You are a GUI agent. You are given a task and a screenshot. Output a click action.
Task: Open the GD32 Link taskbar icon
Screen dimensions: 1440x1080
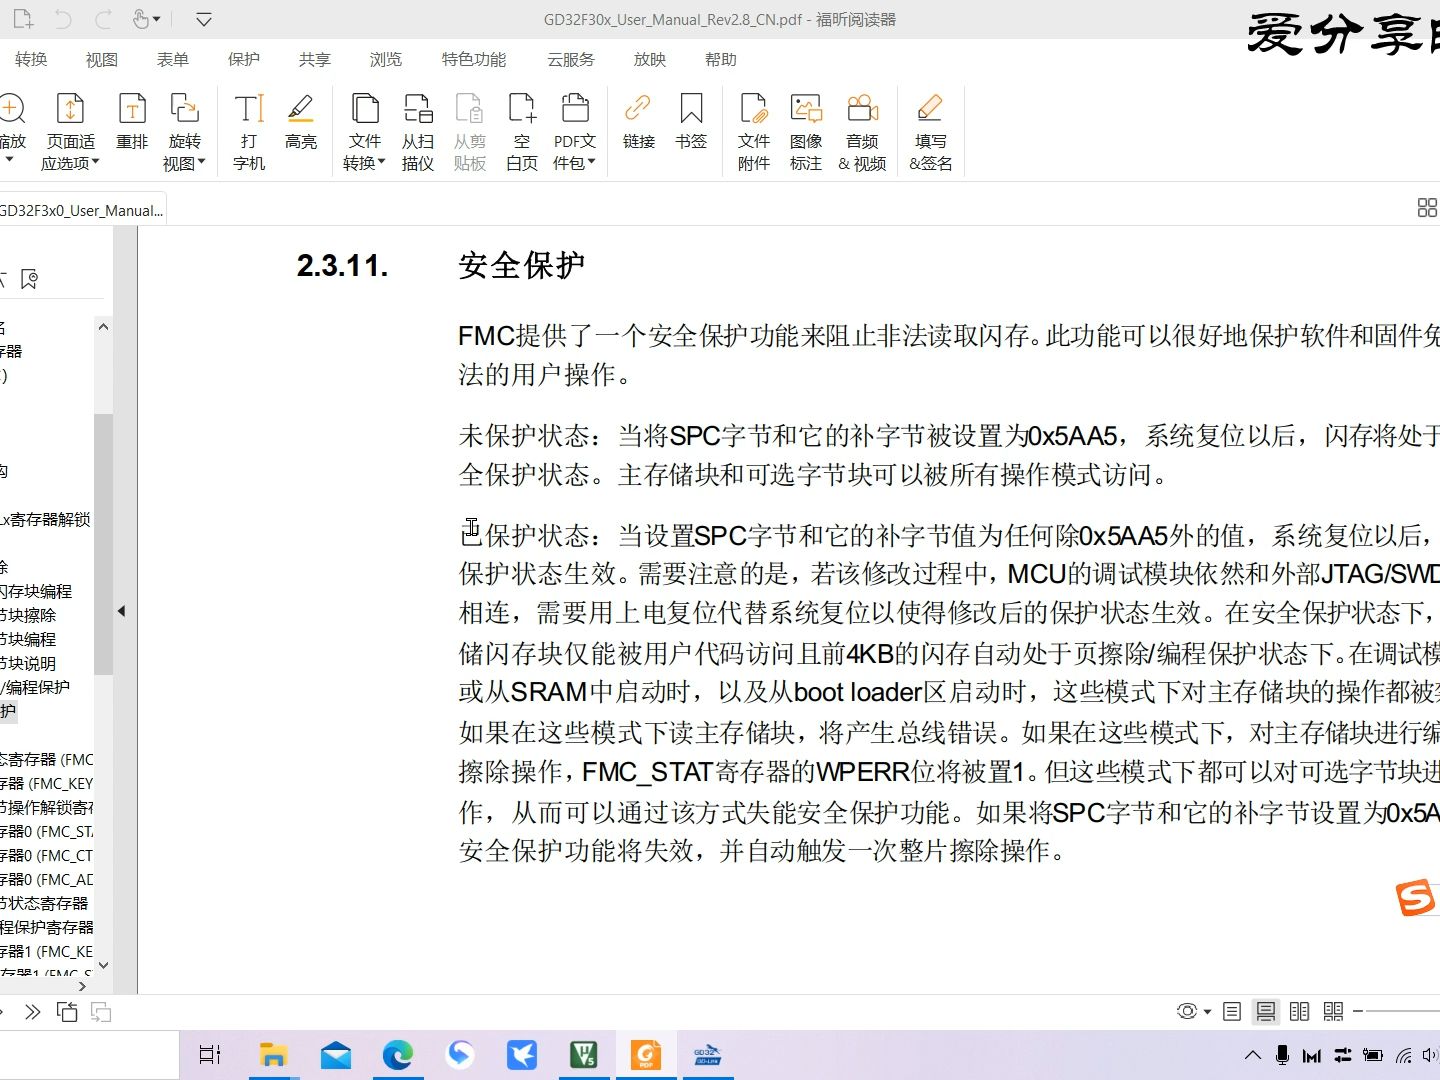[708, 1055]
